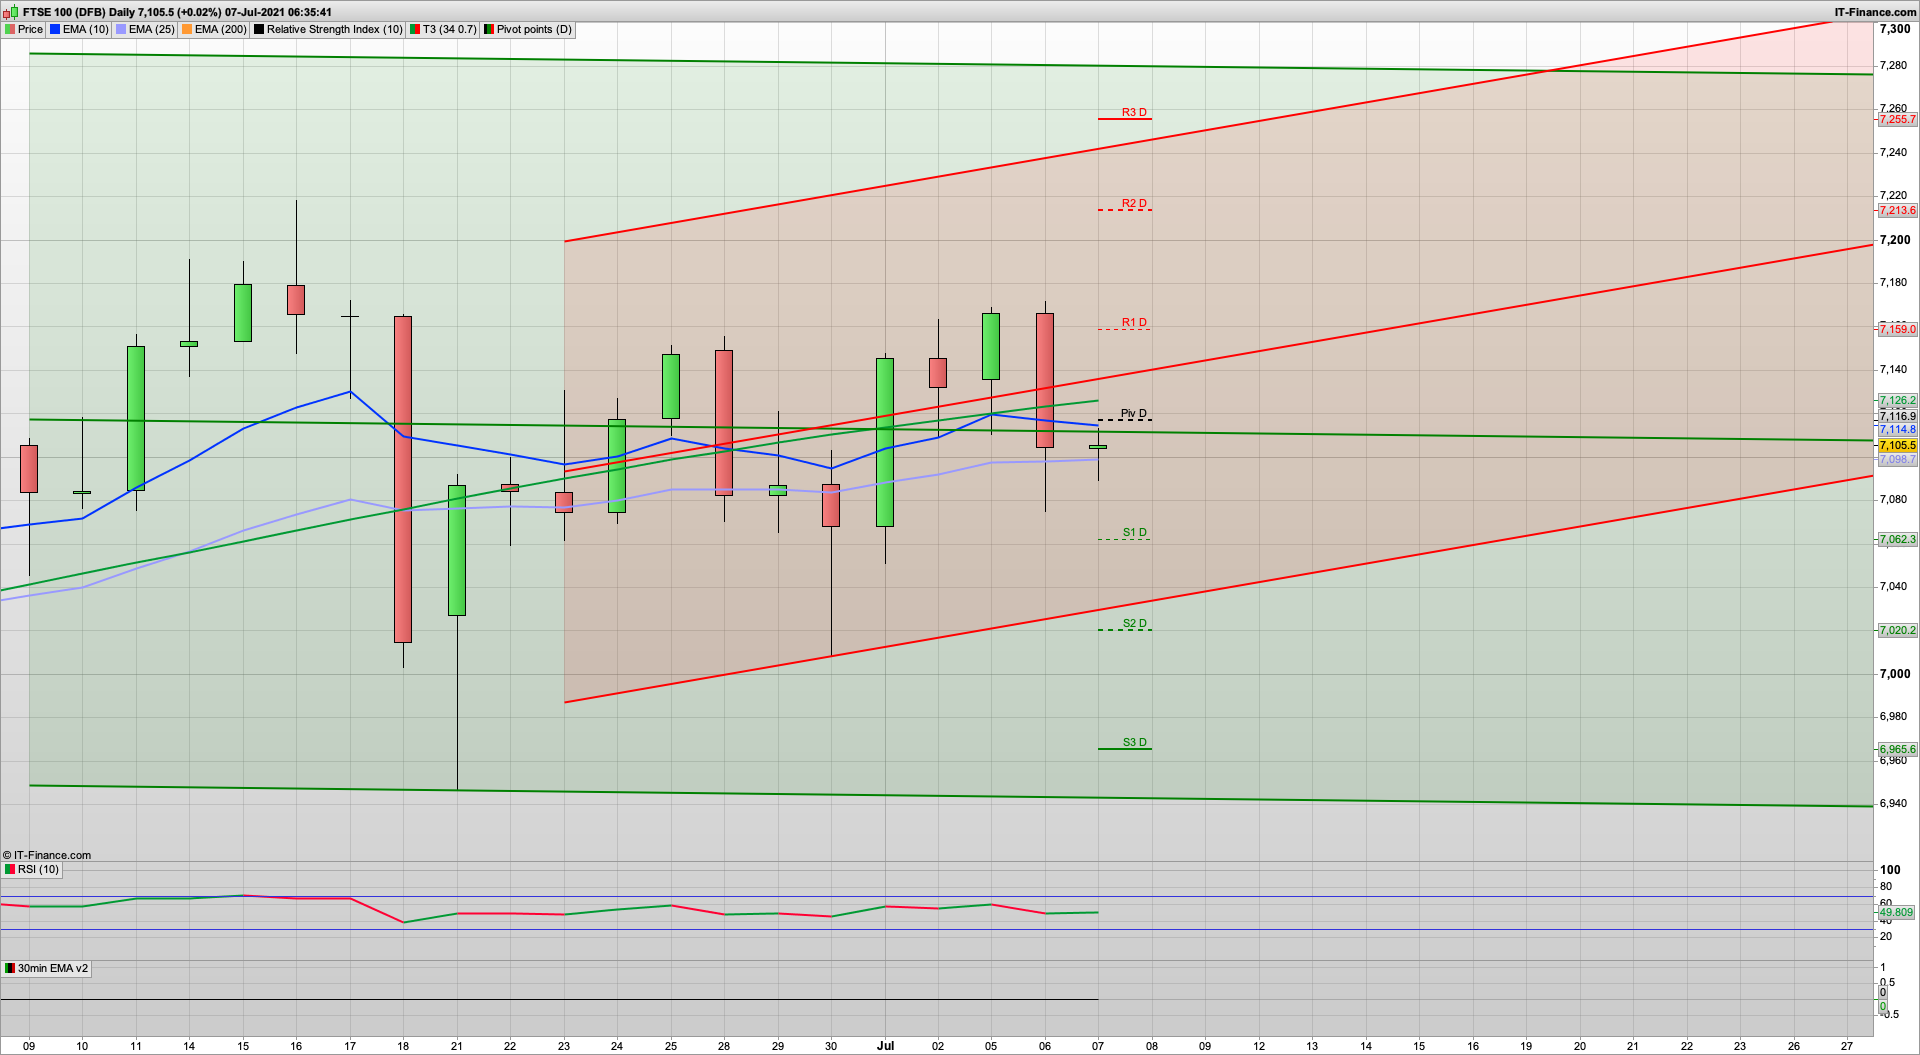This screenshot has width=1920, height=1055.
Task: Click the black icon on Relative Strength Index (10)
Action: click(258, 30)
